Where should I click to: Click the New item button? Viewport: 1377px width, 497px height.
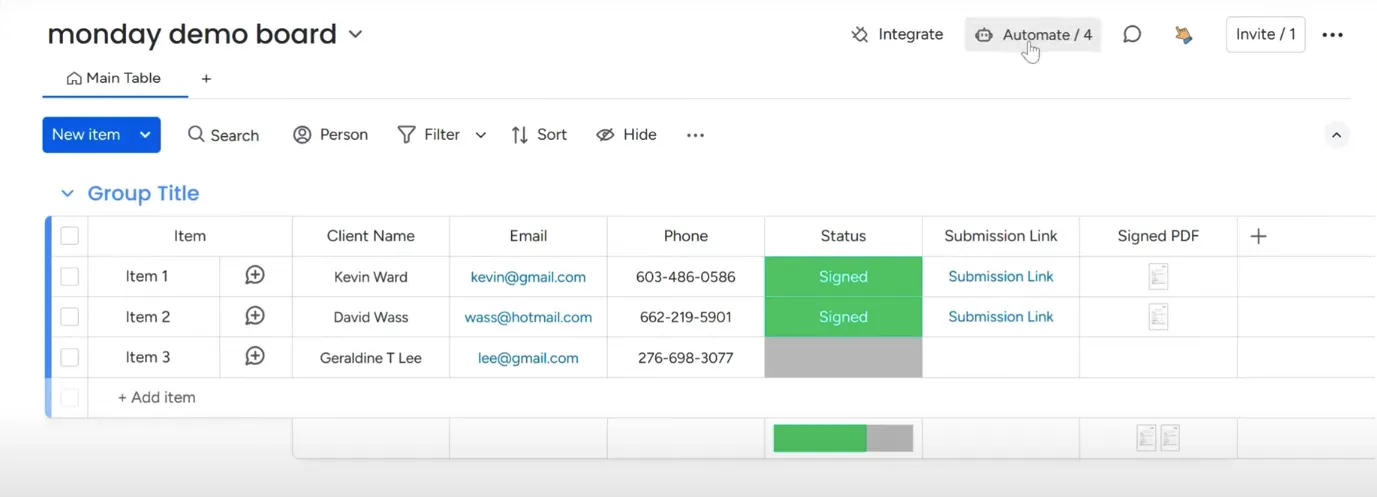(x=86, y=135)
